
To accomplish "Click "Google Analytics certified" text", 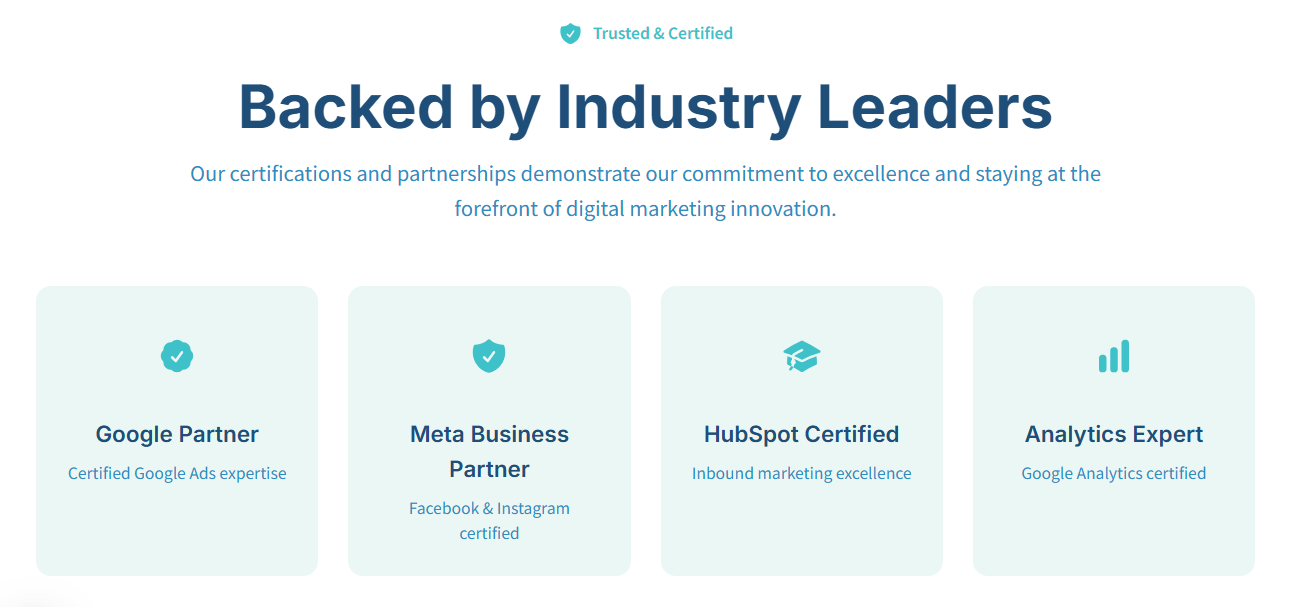I will tap(1113, 473).
